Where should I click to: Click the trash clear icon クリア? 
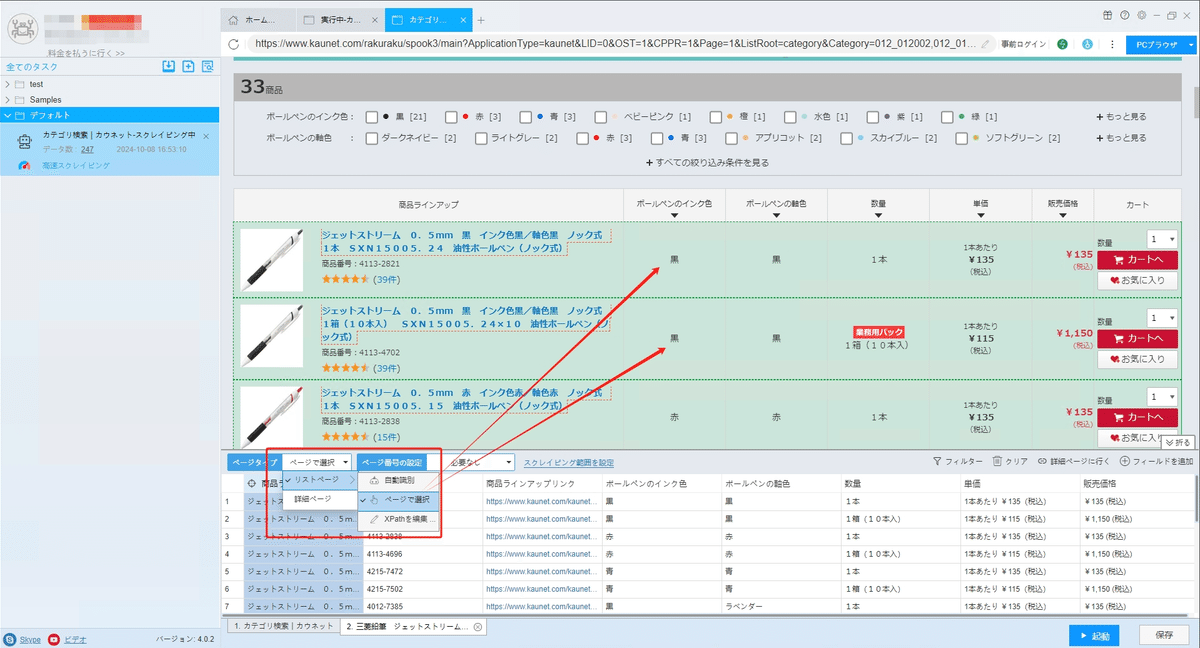[997, 462]
